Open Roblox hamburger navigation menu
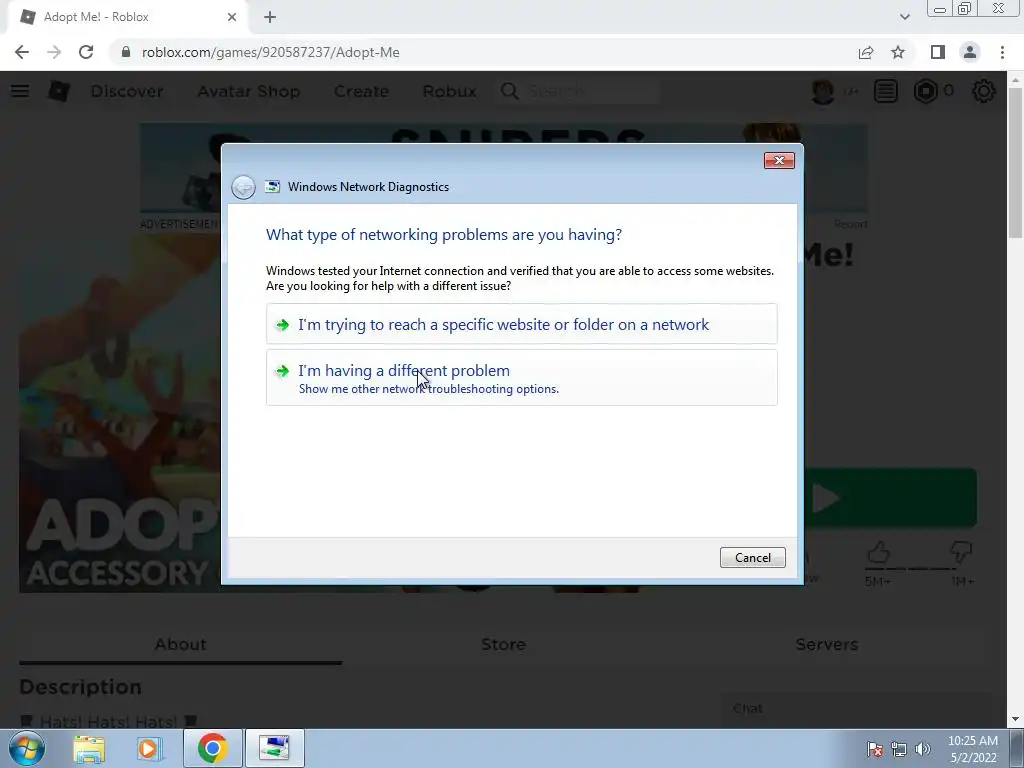The image size is (1024, 768). 20,91
